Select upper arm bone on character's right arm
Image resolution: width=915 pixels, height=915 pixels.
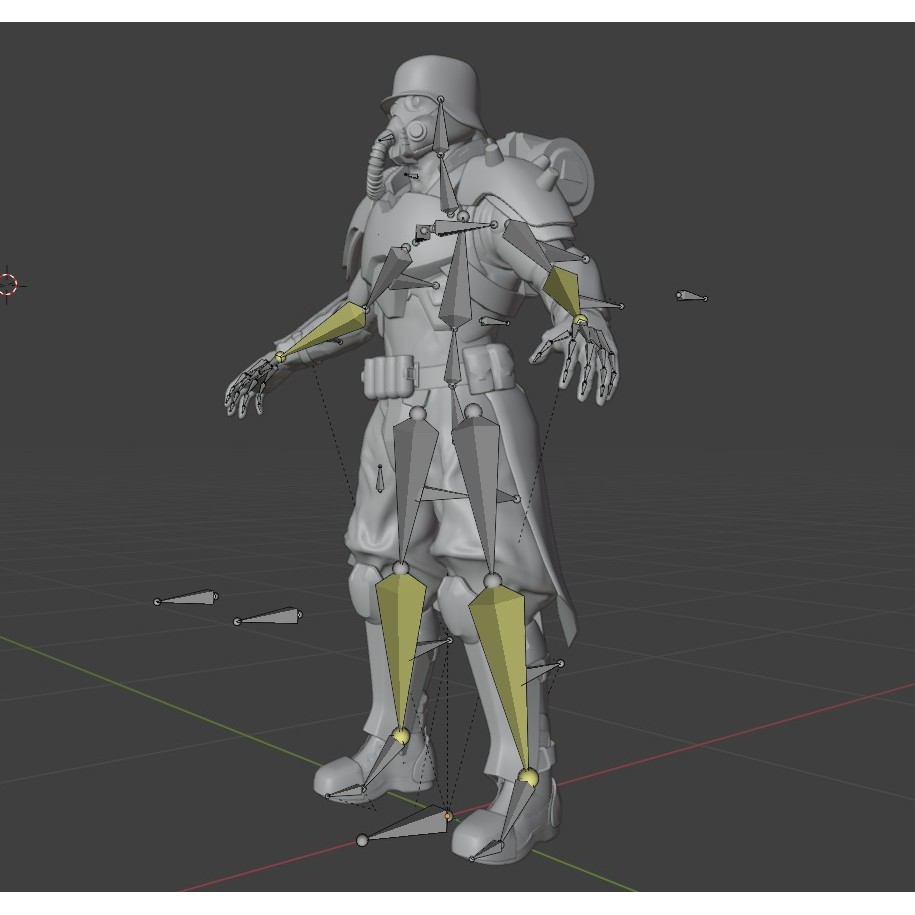point(388,275)
